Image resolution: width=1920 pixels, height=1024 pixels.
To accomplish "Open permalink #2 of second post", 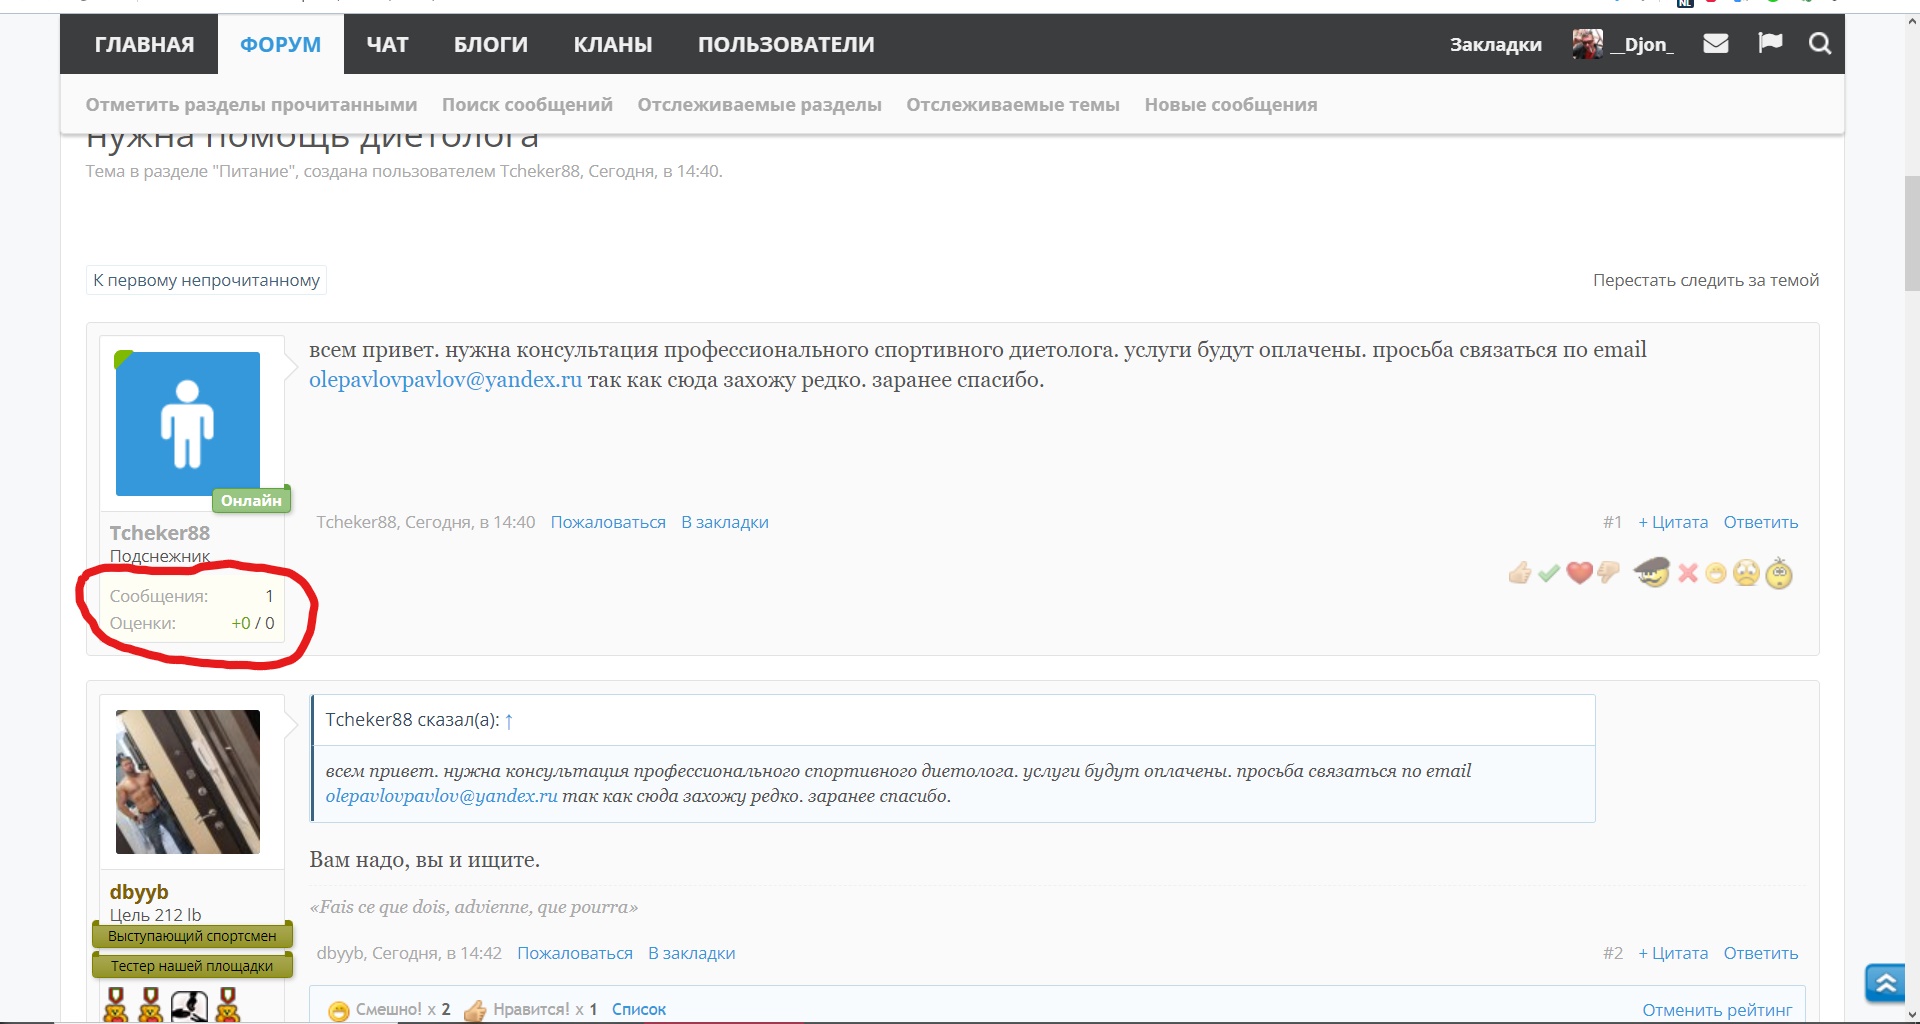I will 1612,953.
